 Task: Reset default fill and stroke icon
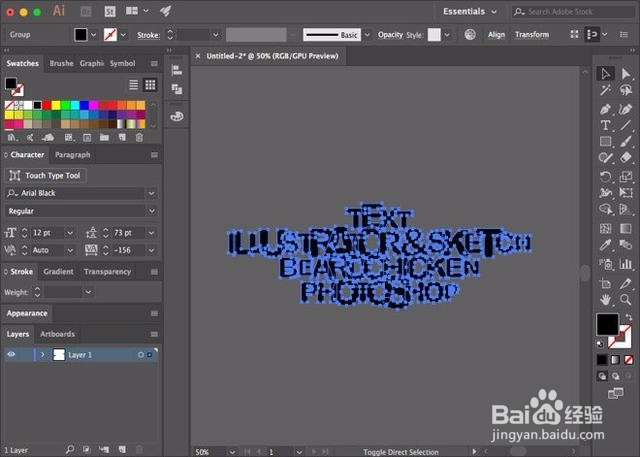click(600, 344)
